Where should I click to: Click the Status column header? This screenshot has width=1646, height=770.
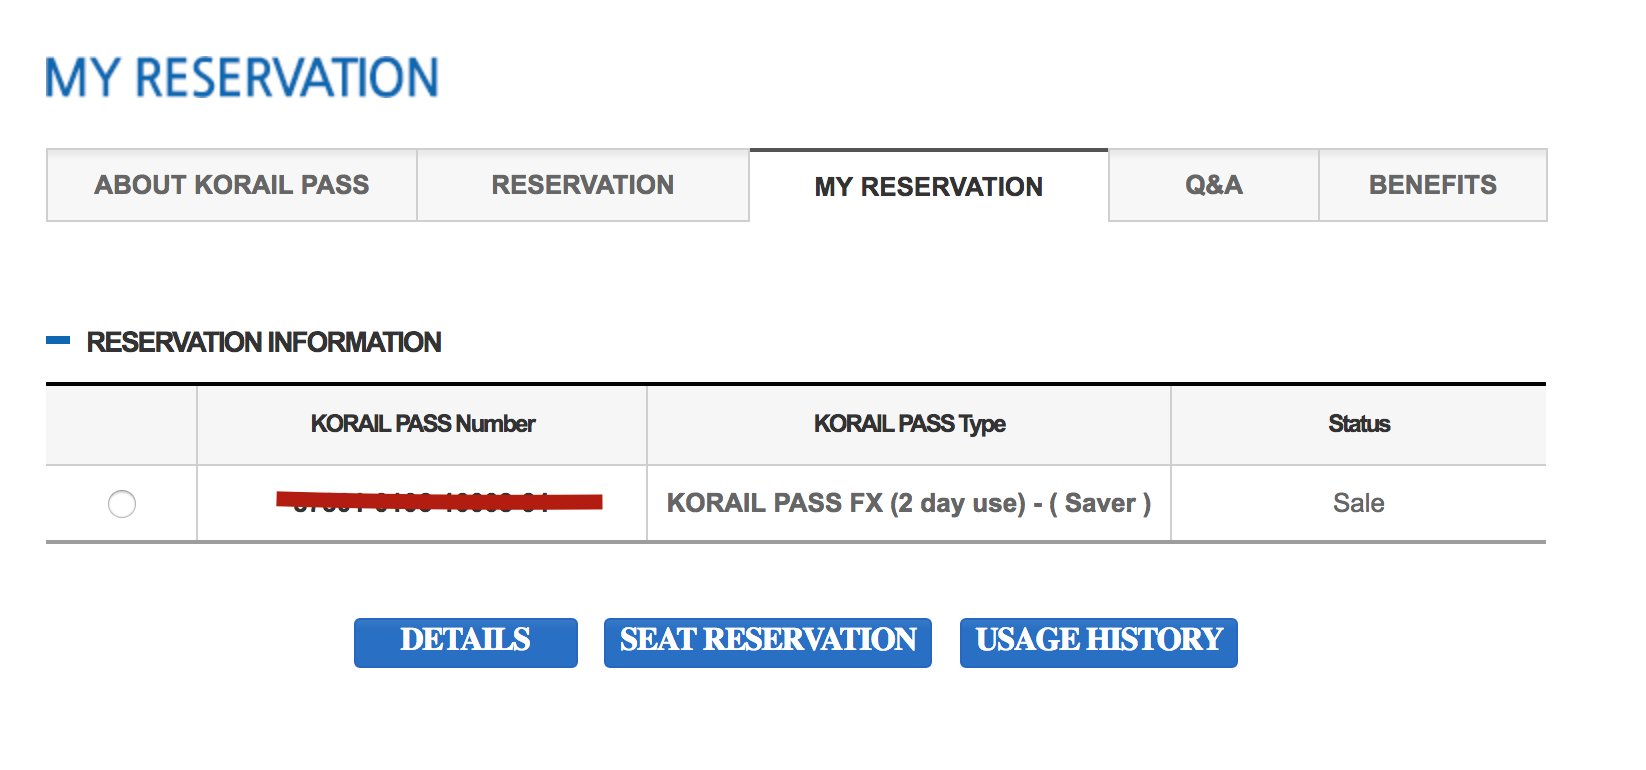coord(1358,424)
